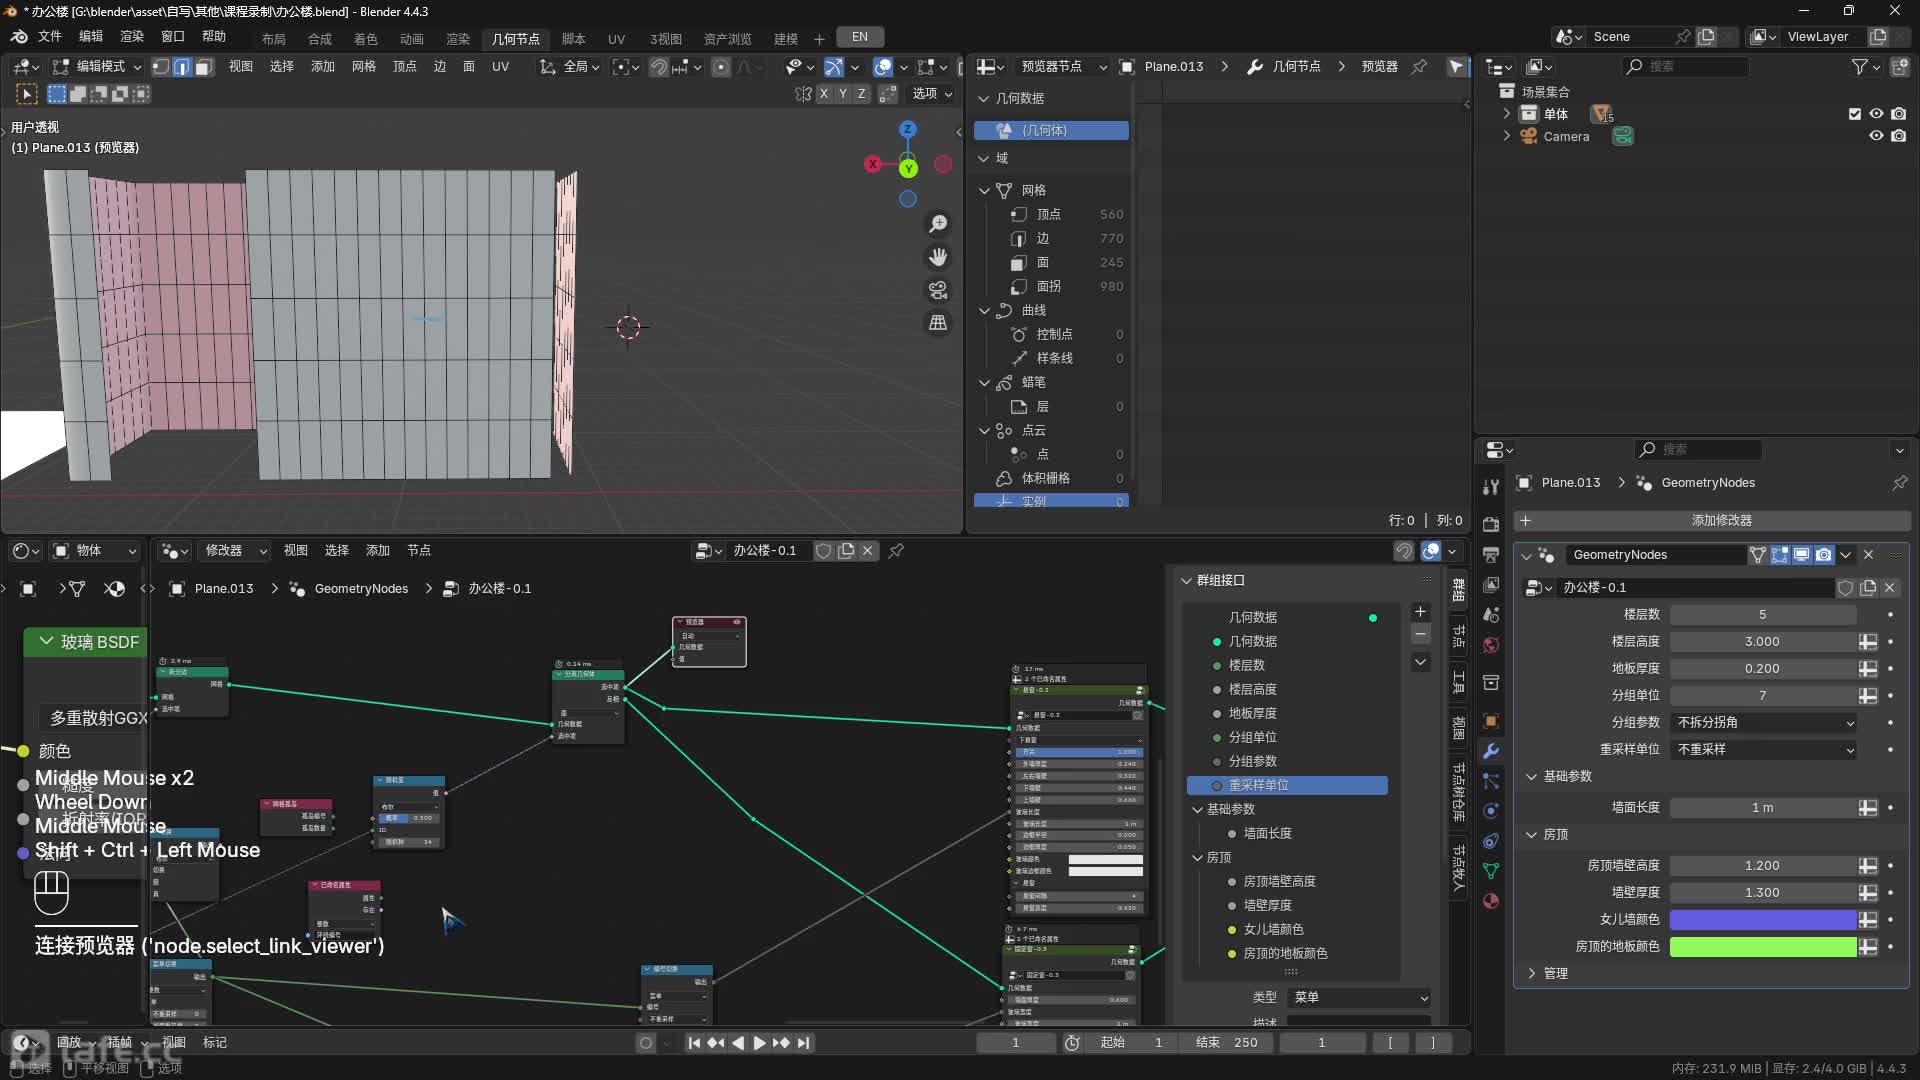The height and width of the screenshot is (1080, 1920).
Task: Open the 节点 menu in node editor
Action: click(418, 551)
